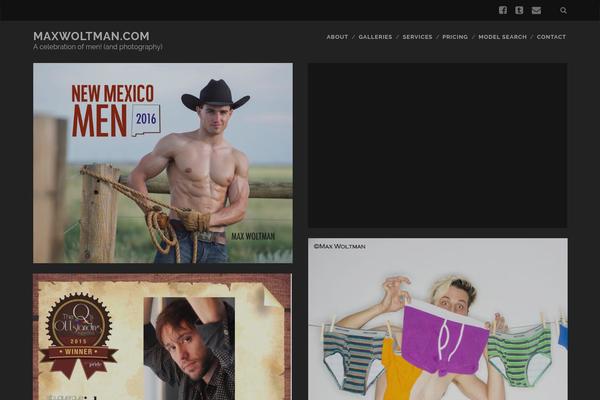
Task: Open the New Mexico Men 2016 image
Action: point(163,163)
